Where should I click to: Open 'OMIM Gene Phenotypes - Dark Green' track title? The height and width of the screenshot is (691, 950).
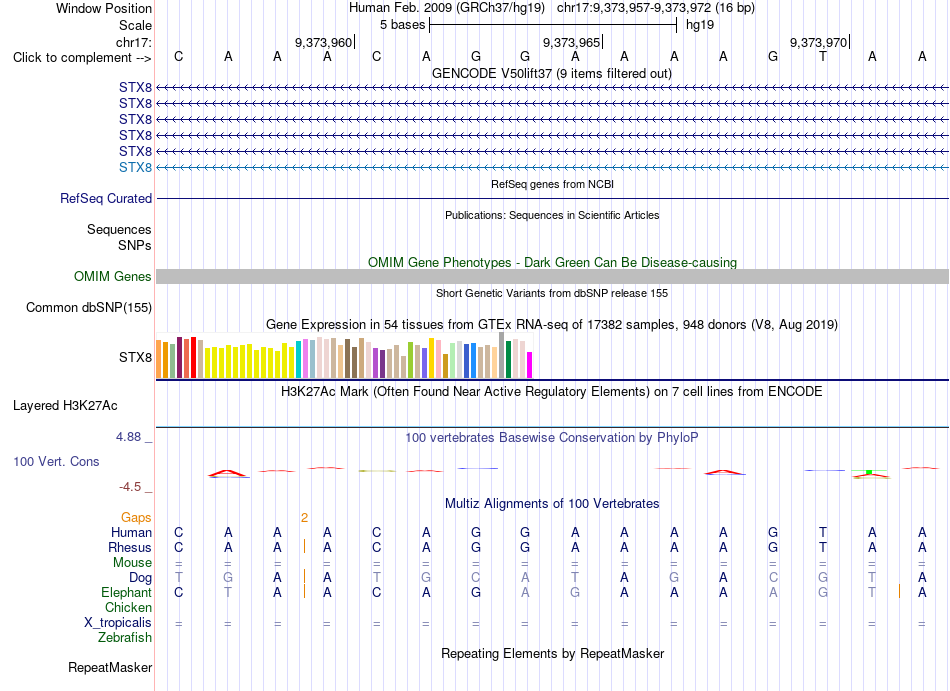click(552, 262)
